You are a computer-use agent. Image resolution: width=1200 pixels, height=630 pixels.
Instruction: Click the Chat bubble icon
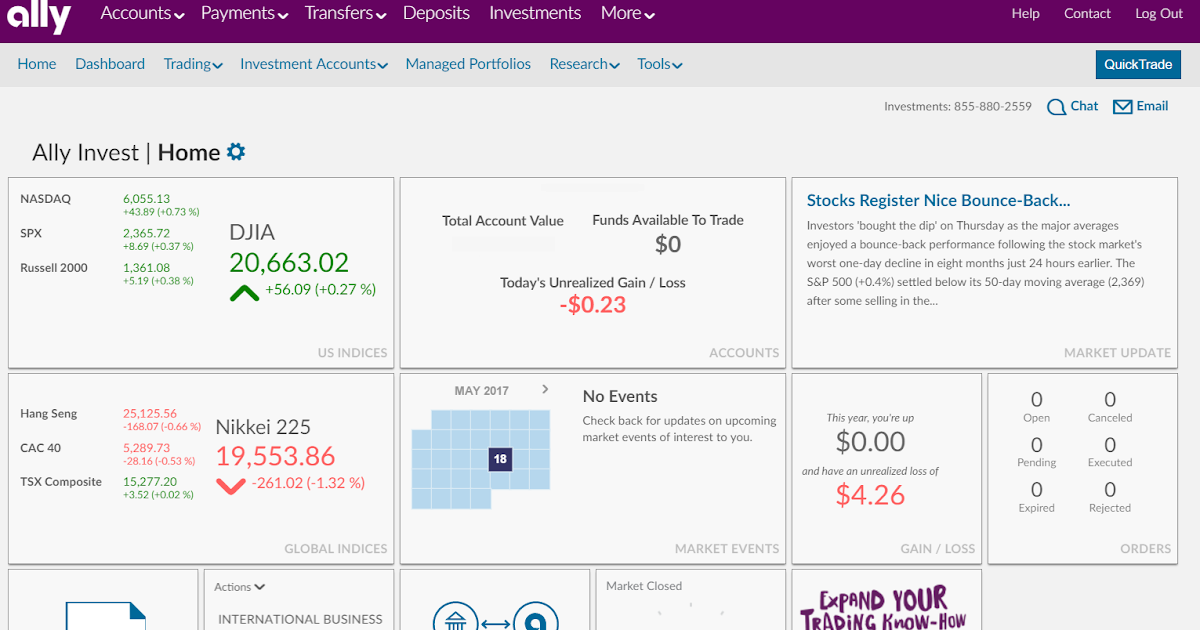point(1056,107)
